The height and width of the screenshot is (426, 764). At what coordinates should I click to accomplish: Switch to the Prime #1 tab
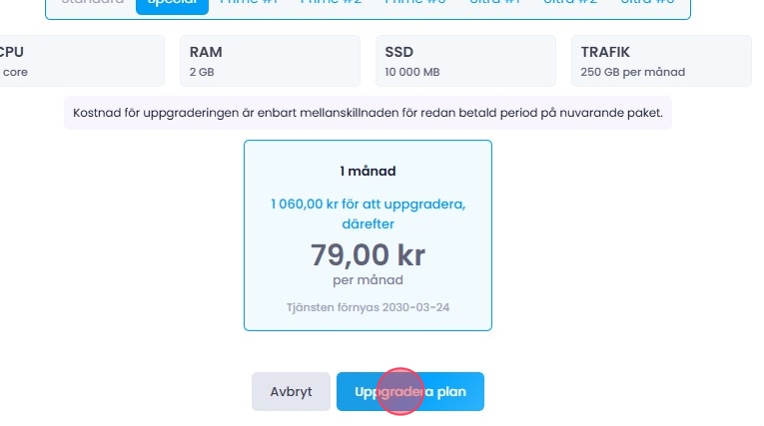pyautogui.click(x=251, y=3)
